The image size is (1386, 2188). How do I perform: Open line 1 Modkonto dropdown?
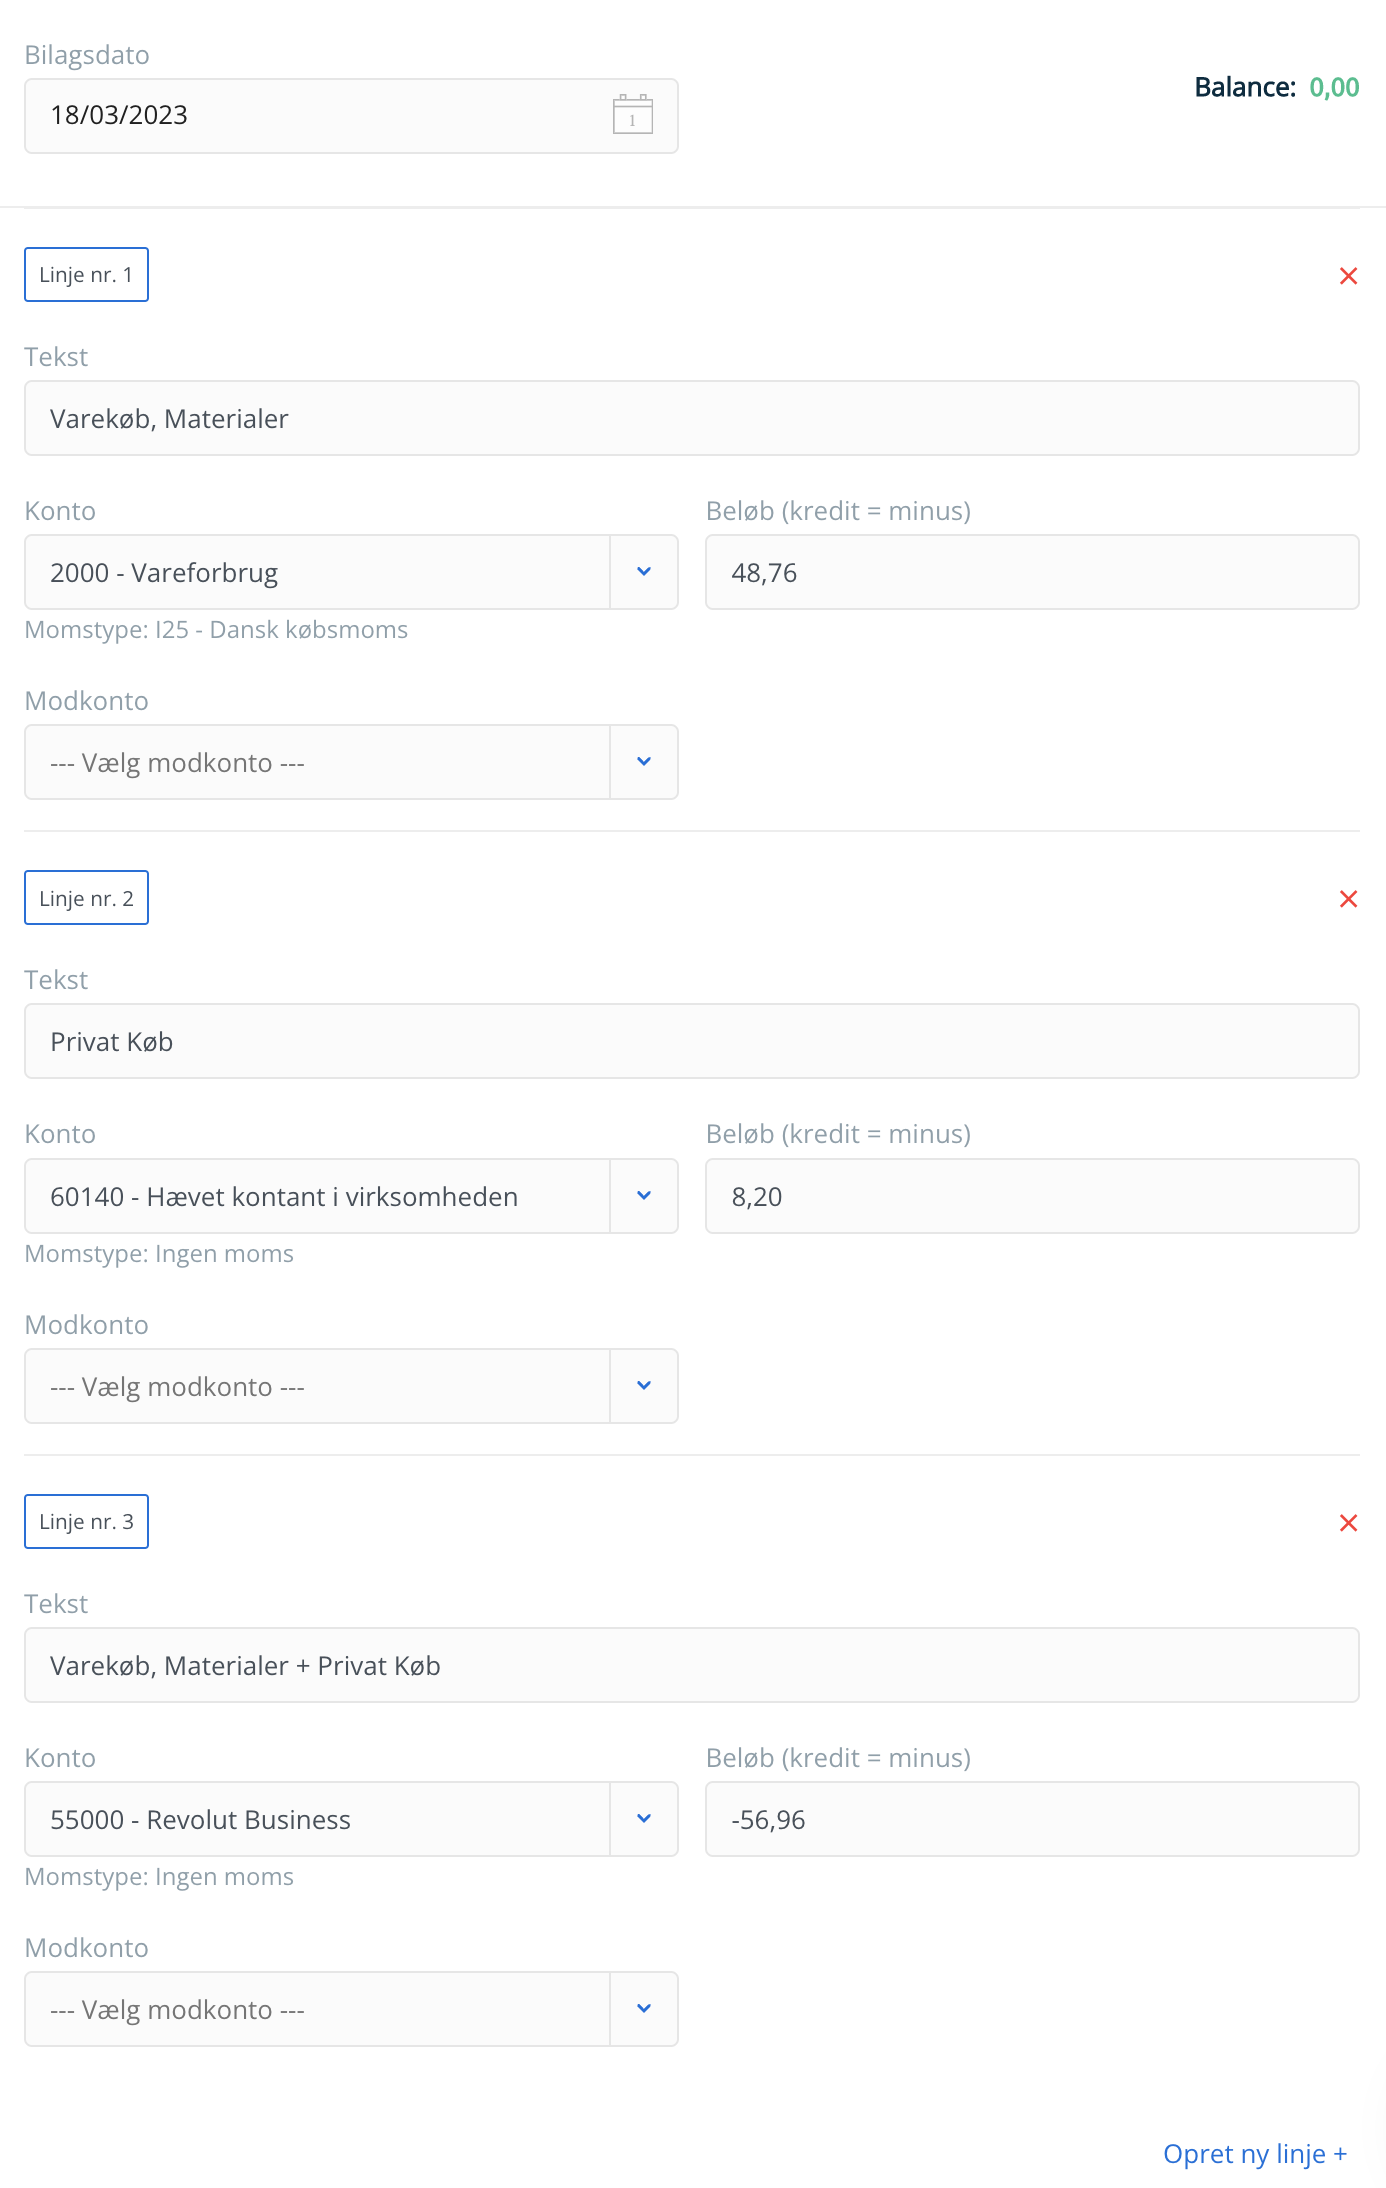644,762
